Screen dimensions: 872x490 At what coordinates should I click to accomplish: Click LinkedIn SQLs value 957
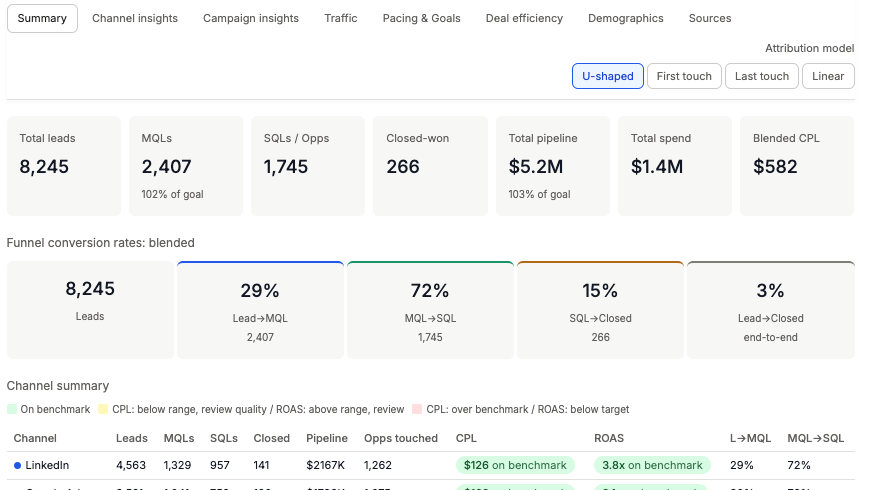[220, 466]
